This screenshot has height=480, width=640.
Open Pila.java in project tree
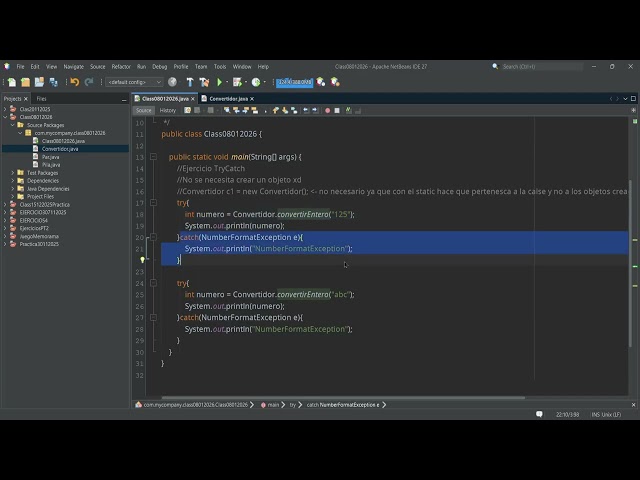(51, 165)
